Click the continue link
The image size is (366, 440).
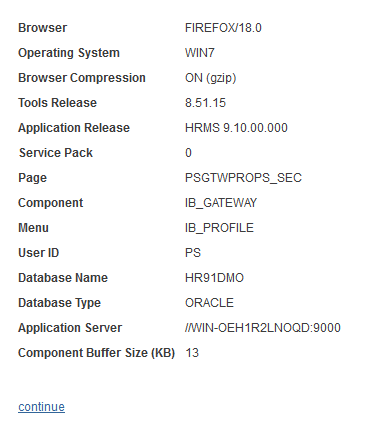[41, 407]
